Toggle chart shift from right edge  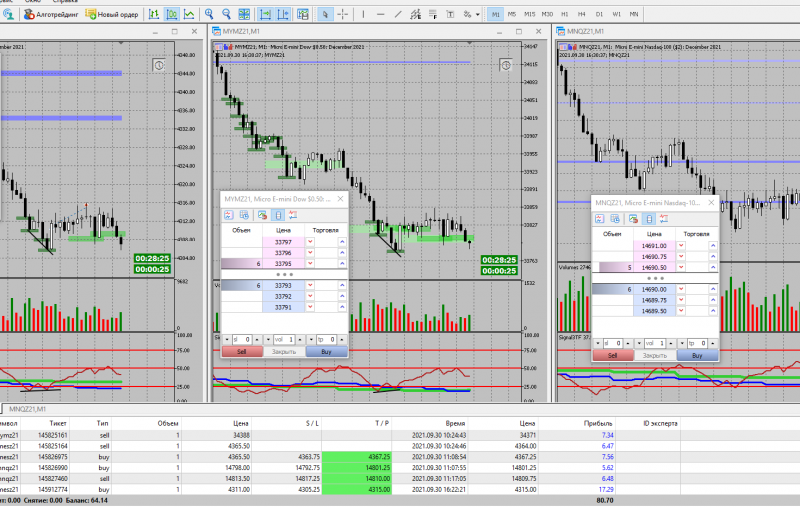coord(283,14)
